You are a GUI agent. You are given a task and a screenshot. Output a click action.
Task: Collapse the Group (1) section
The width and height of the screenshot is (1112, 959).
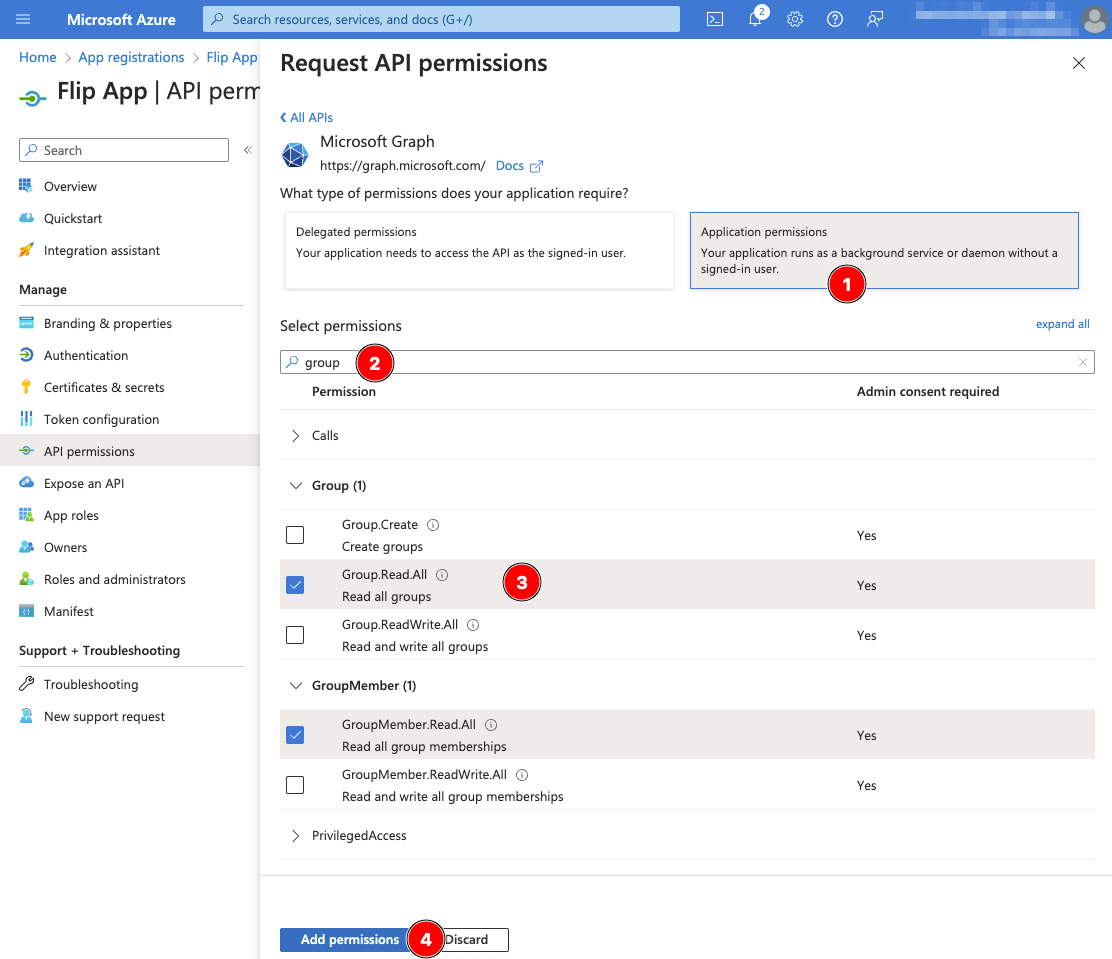[296, 485]
